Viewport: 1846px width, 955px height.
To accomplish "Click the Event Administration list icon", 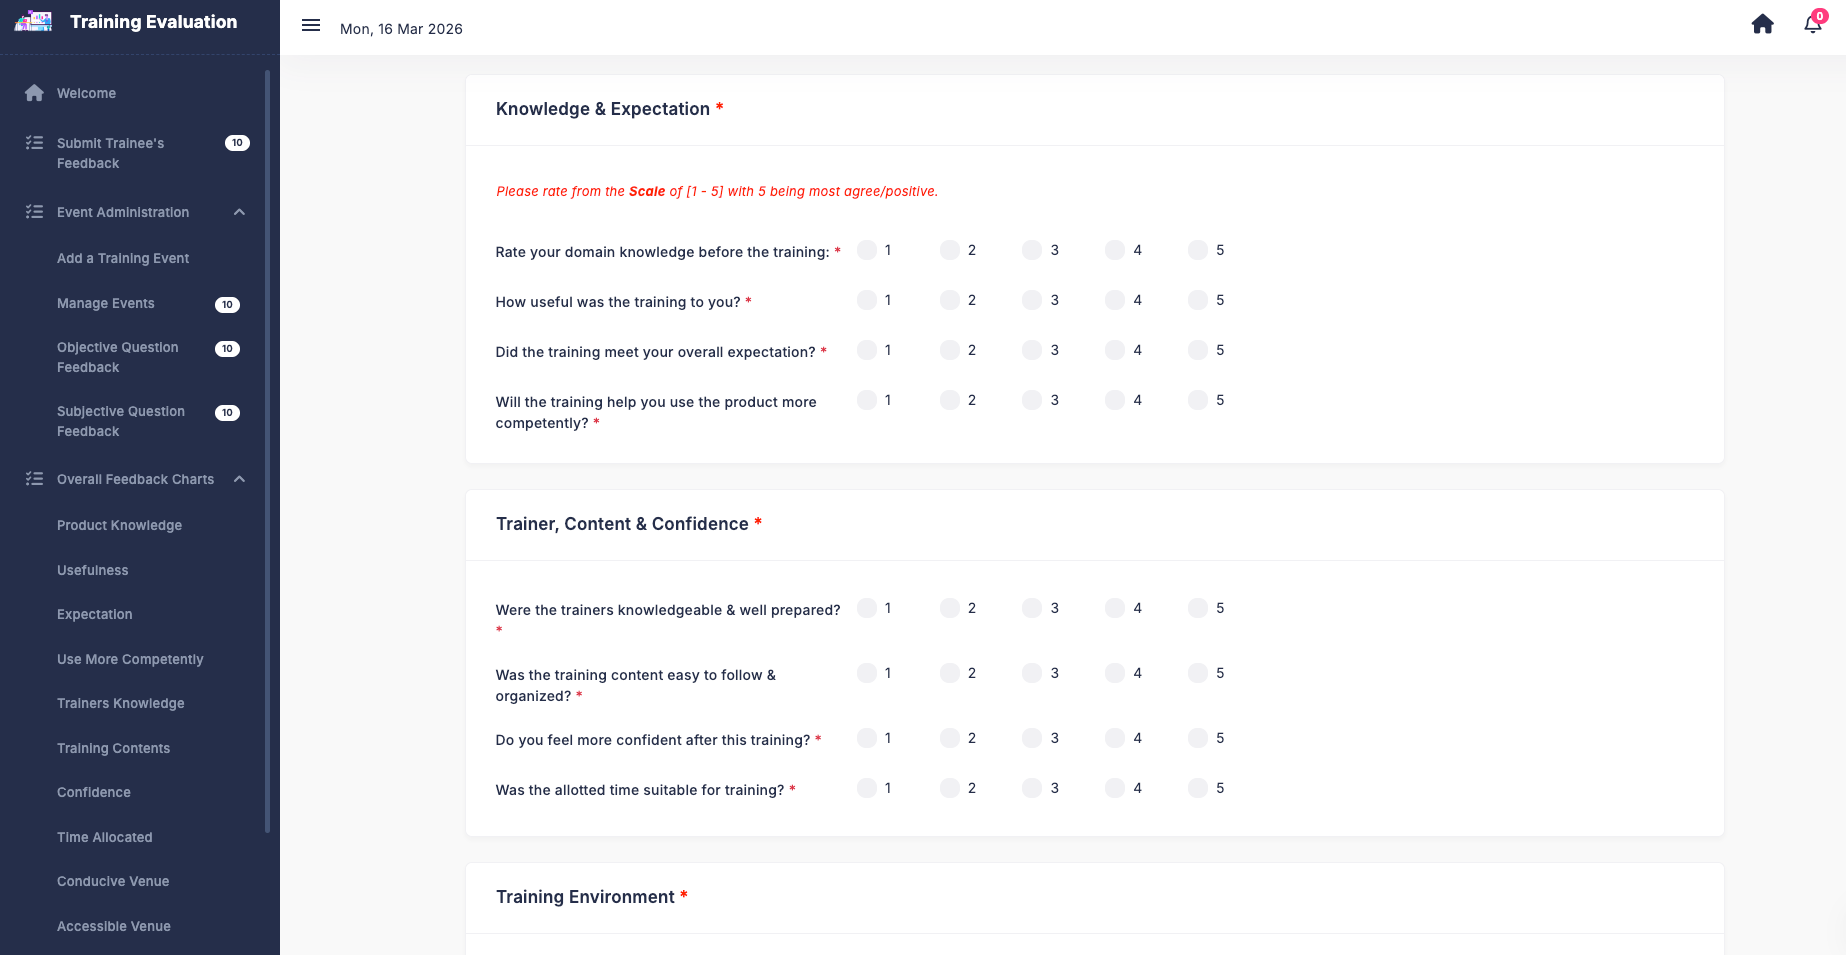I will [x=34, y=212].
